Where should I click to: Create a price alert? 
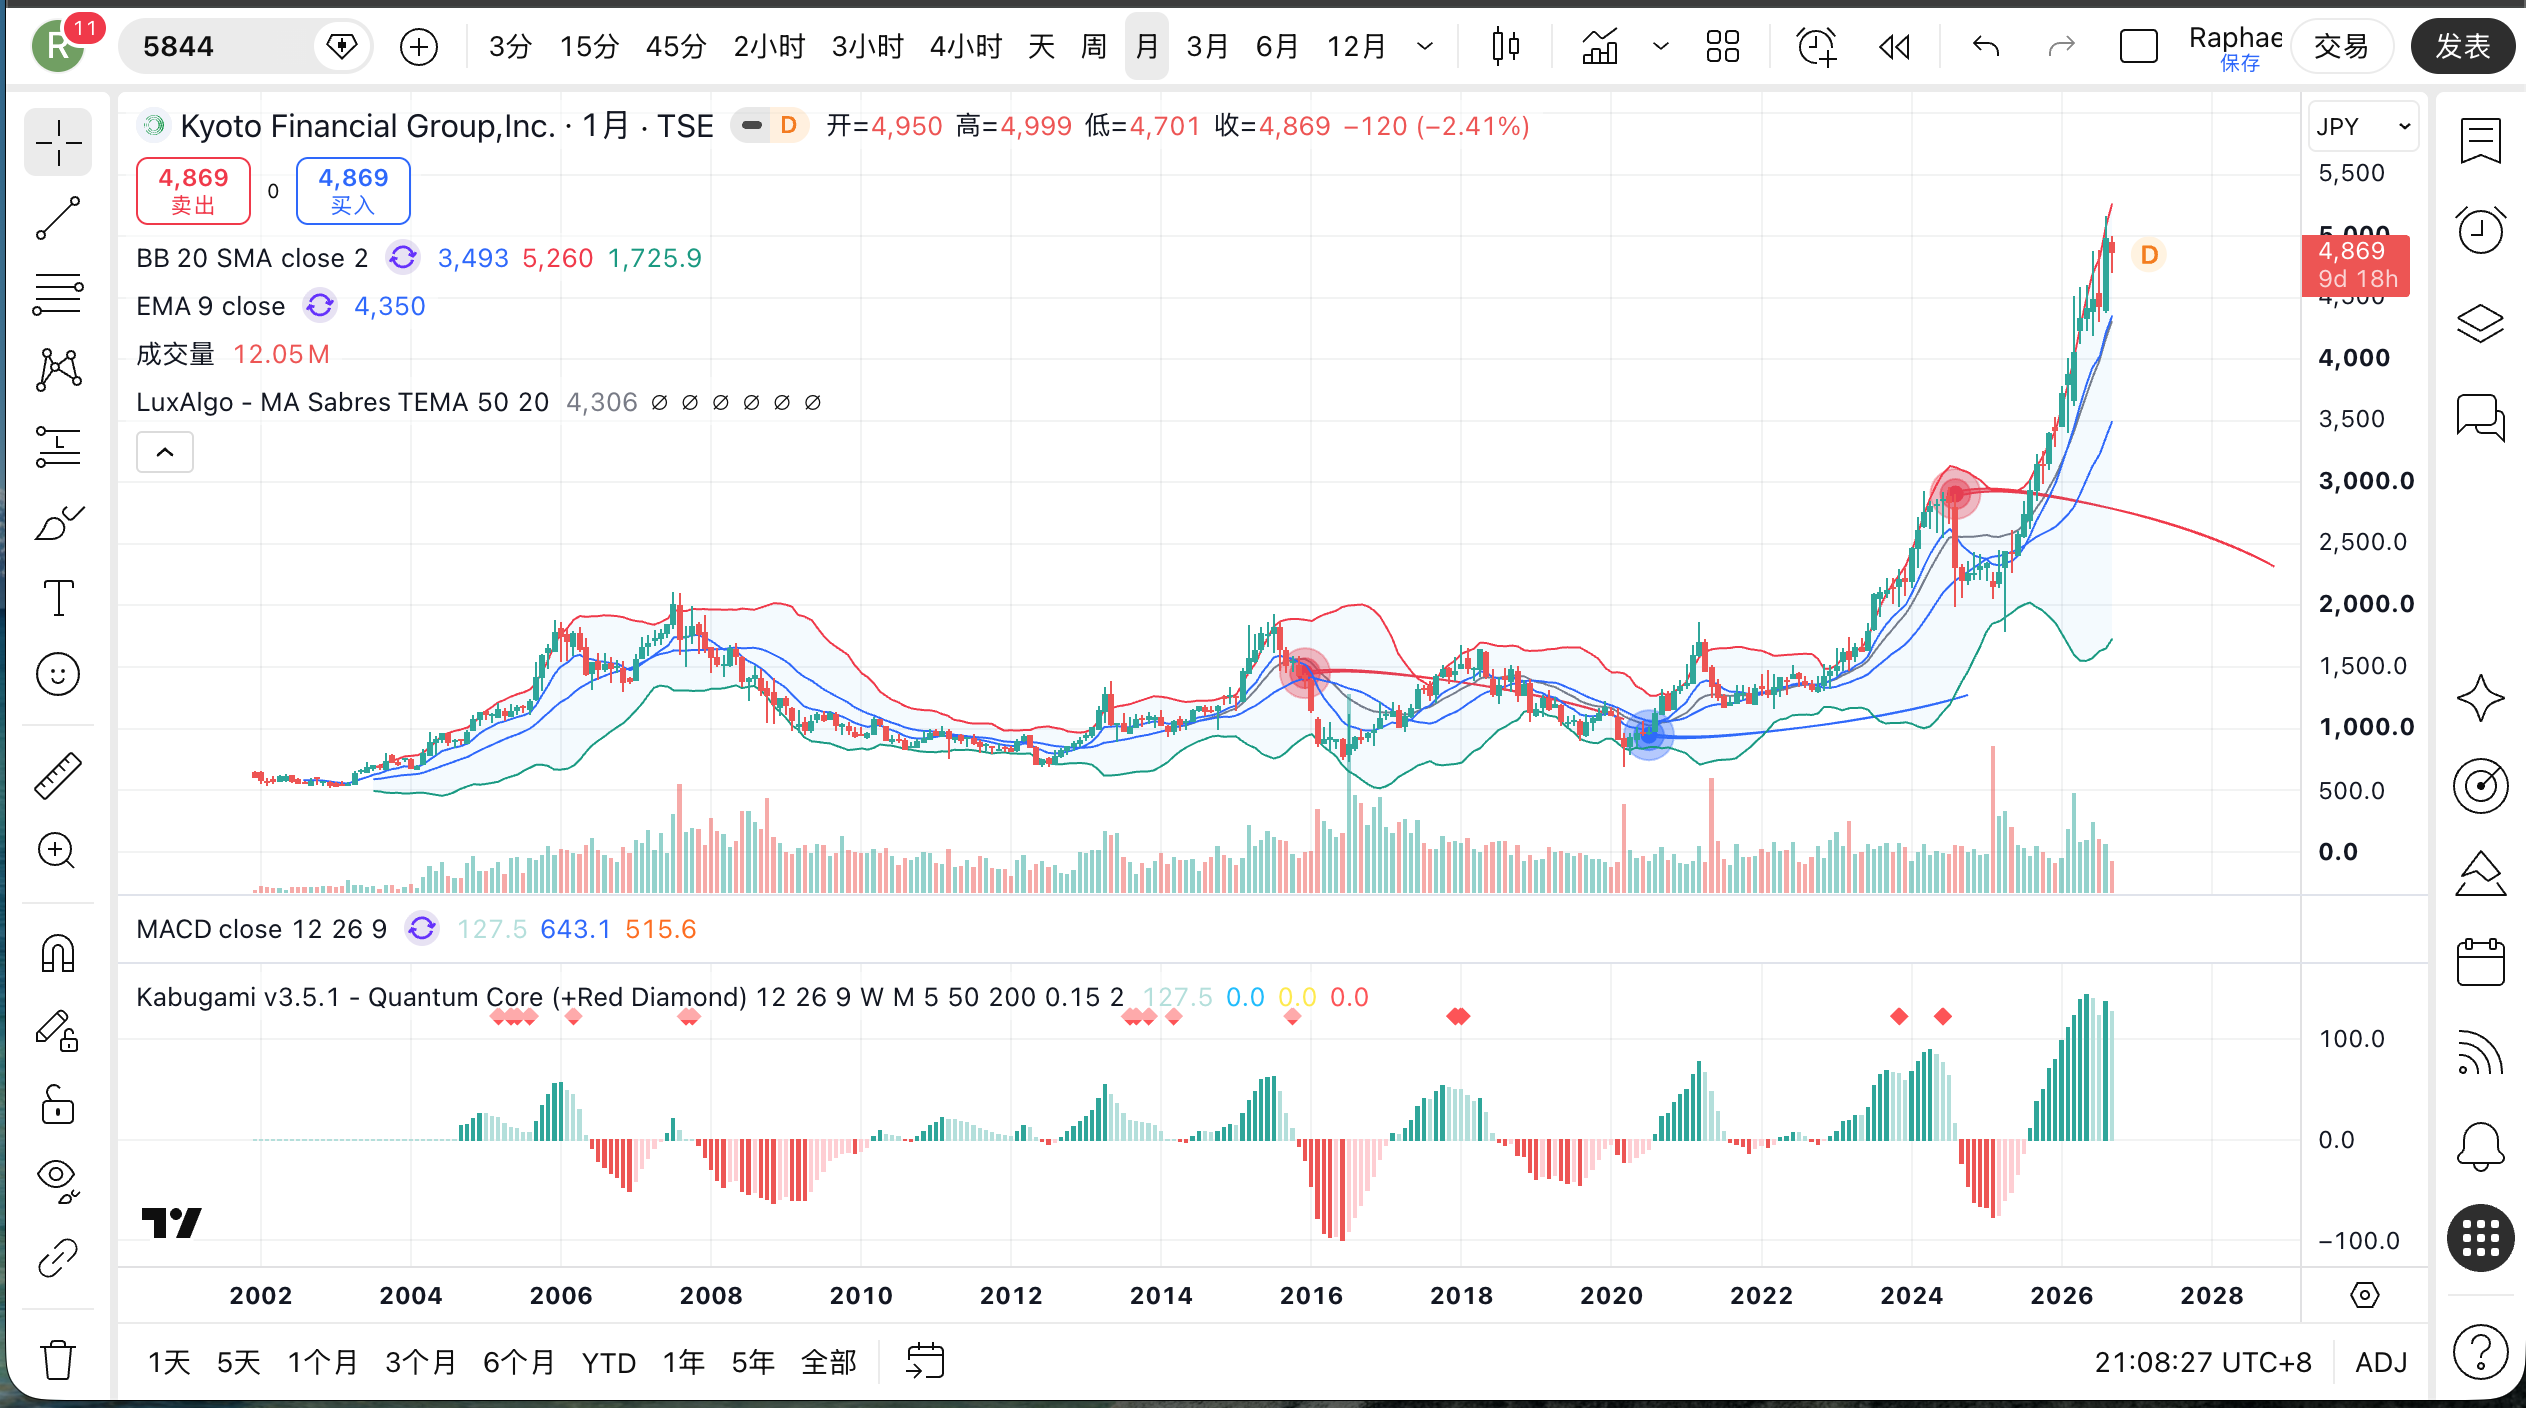[1816, 46]
